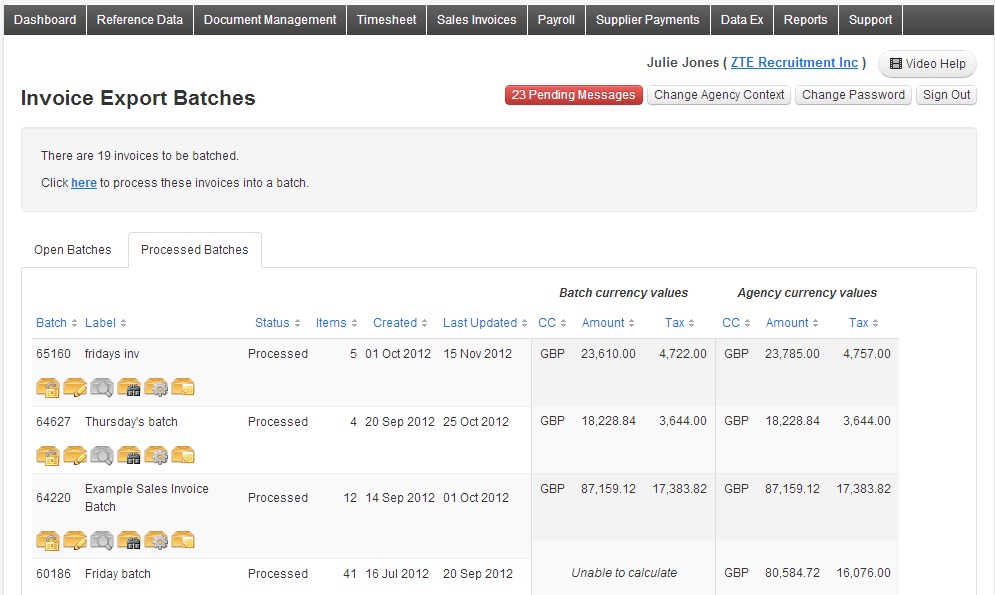Click pencil edit icon for fridays inv batch
This screenshot has height=595, width=995.
point(75,387)
